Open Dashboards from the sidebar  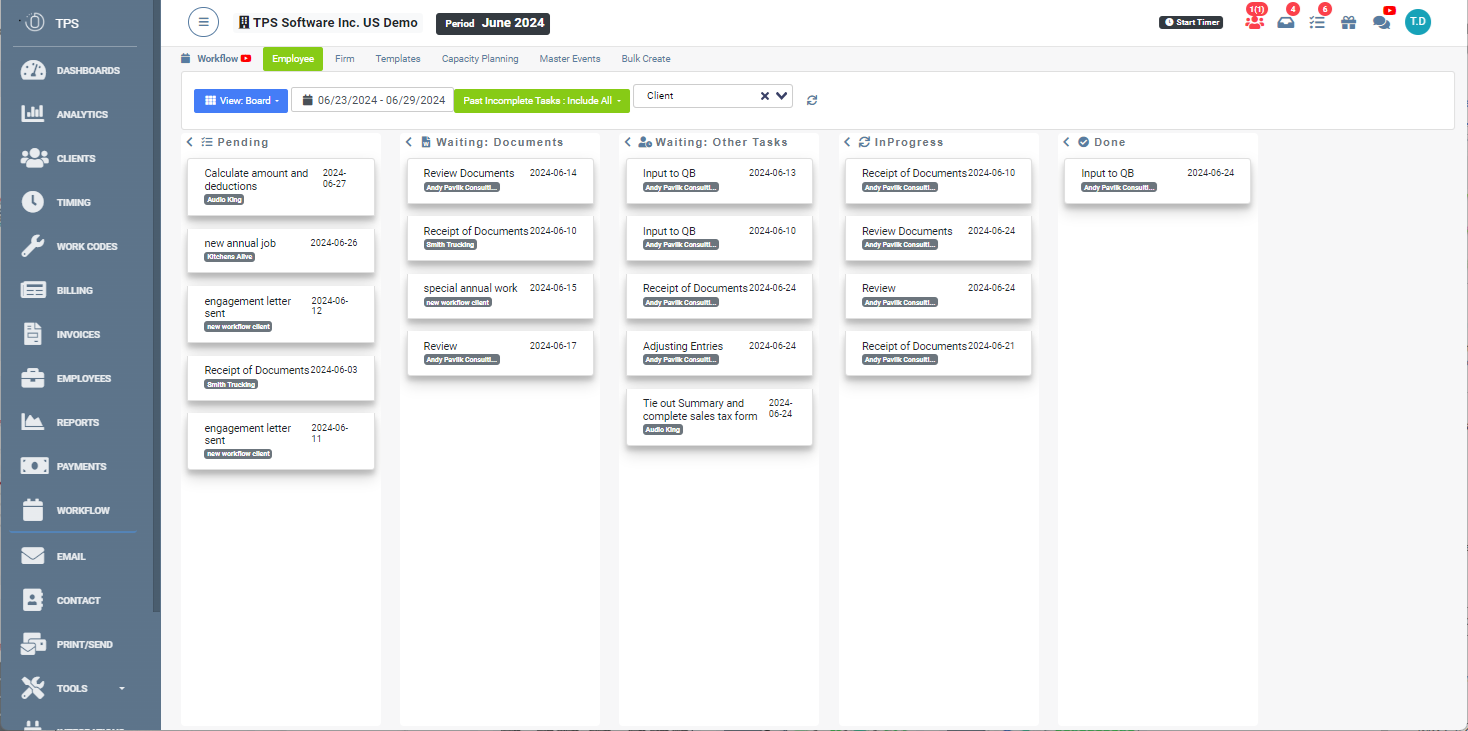coord(70,71)
